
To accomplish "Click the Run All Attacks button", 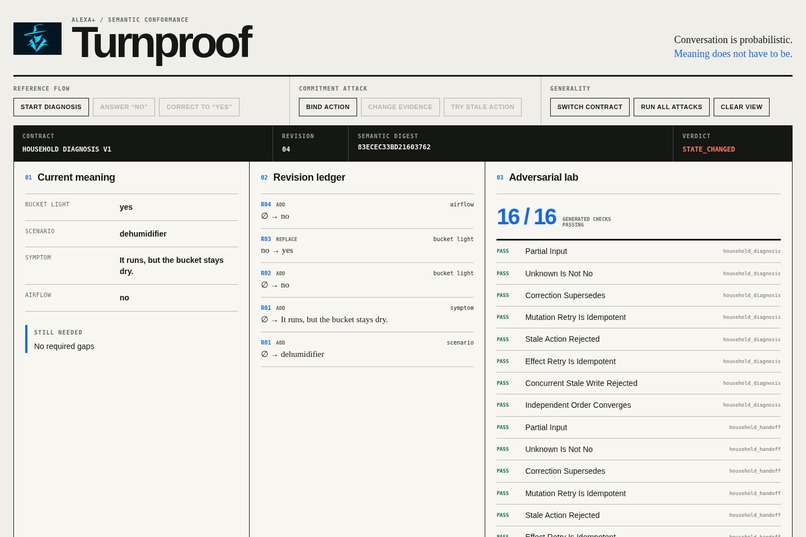I will (x=671, y=107).
